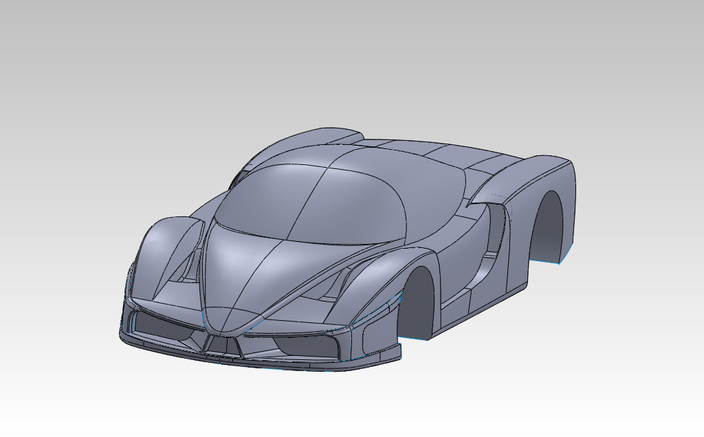Select the windshield surface of the car model
This screenshot has height=437, width=704.
click(310, 203)
